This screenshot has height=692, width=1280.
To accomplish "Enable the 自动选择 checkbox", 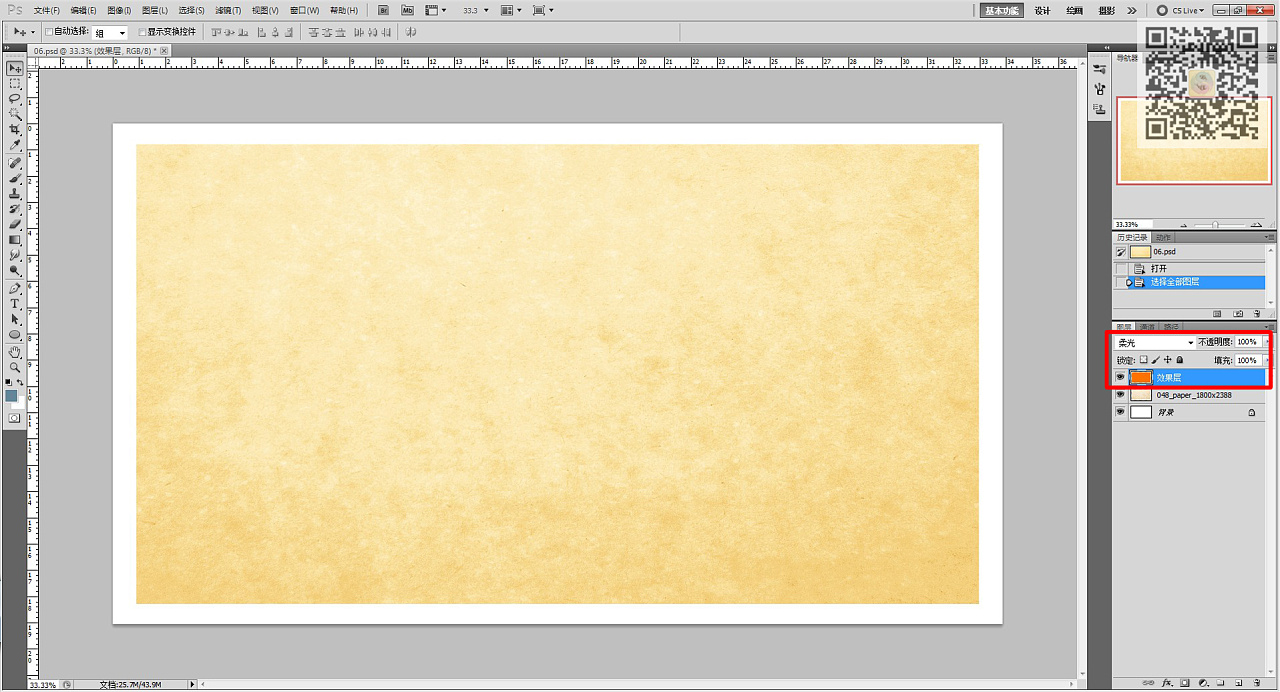I will coord(49,32).
